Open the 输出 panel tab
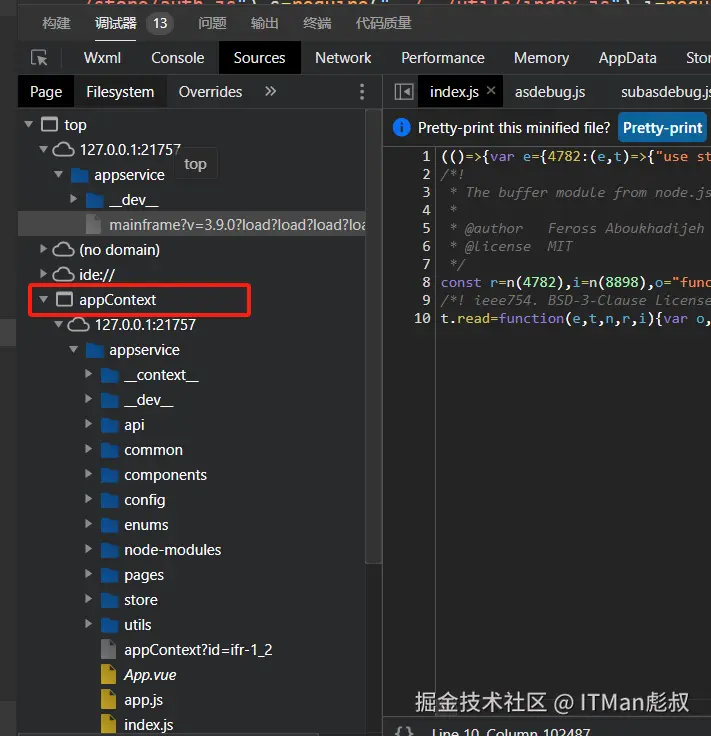Screen dimensions: 711x736 [x=265, y=23]
